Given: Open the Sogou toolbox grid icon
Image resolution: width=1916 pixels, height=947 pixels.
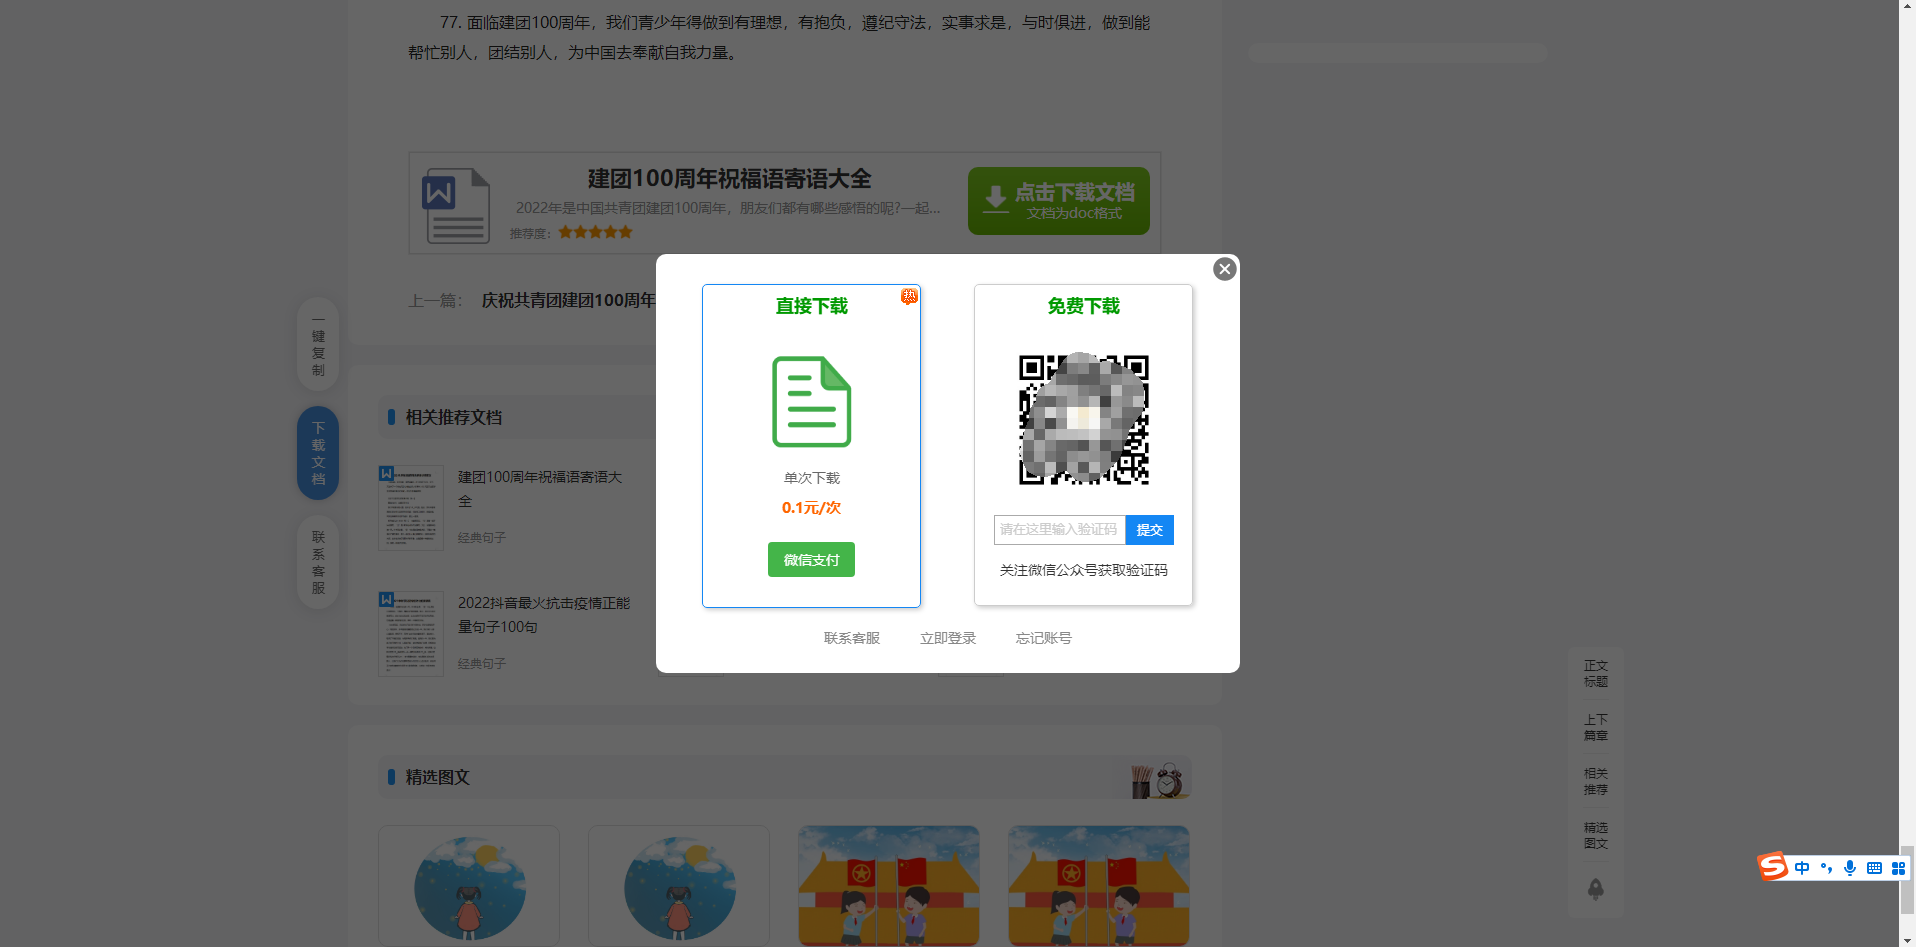Looking at the screenshot, I should 1898,868.
